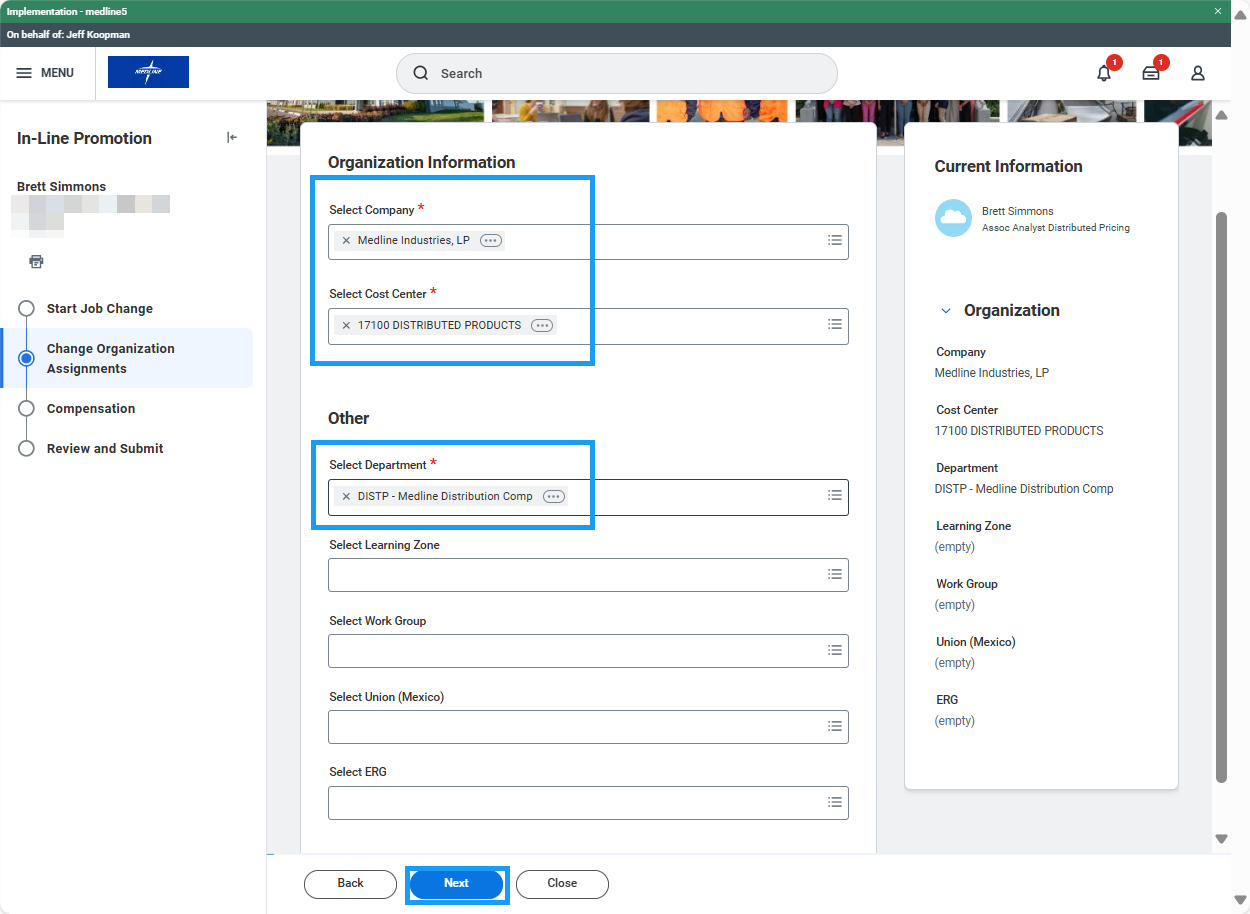Collapse the Organization section in Current Information
Image resolution: width=1250 pixels, height=914 pixels.
pos(946,311)
